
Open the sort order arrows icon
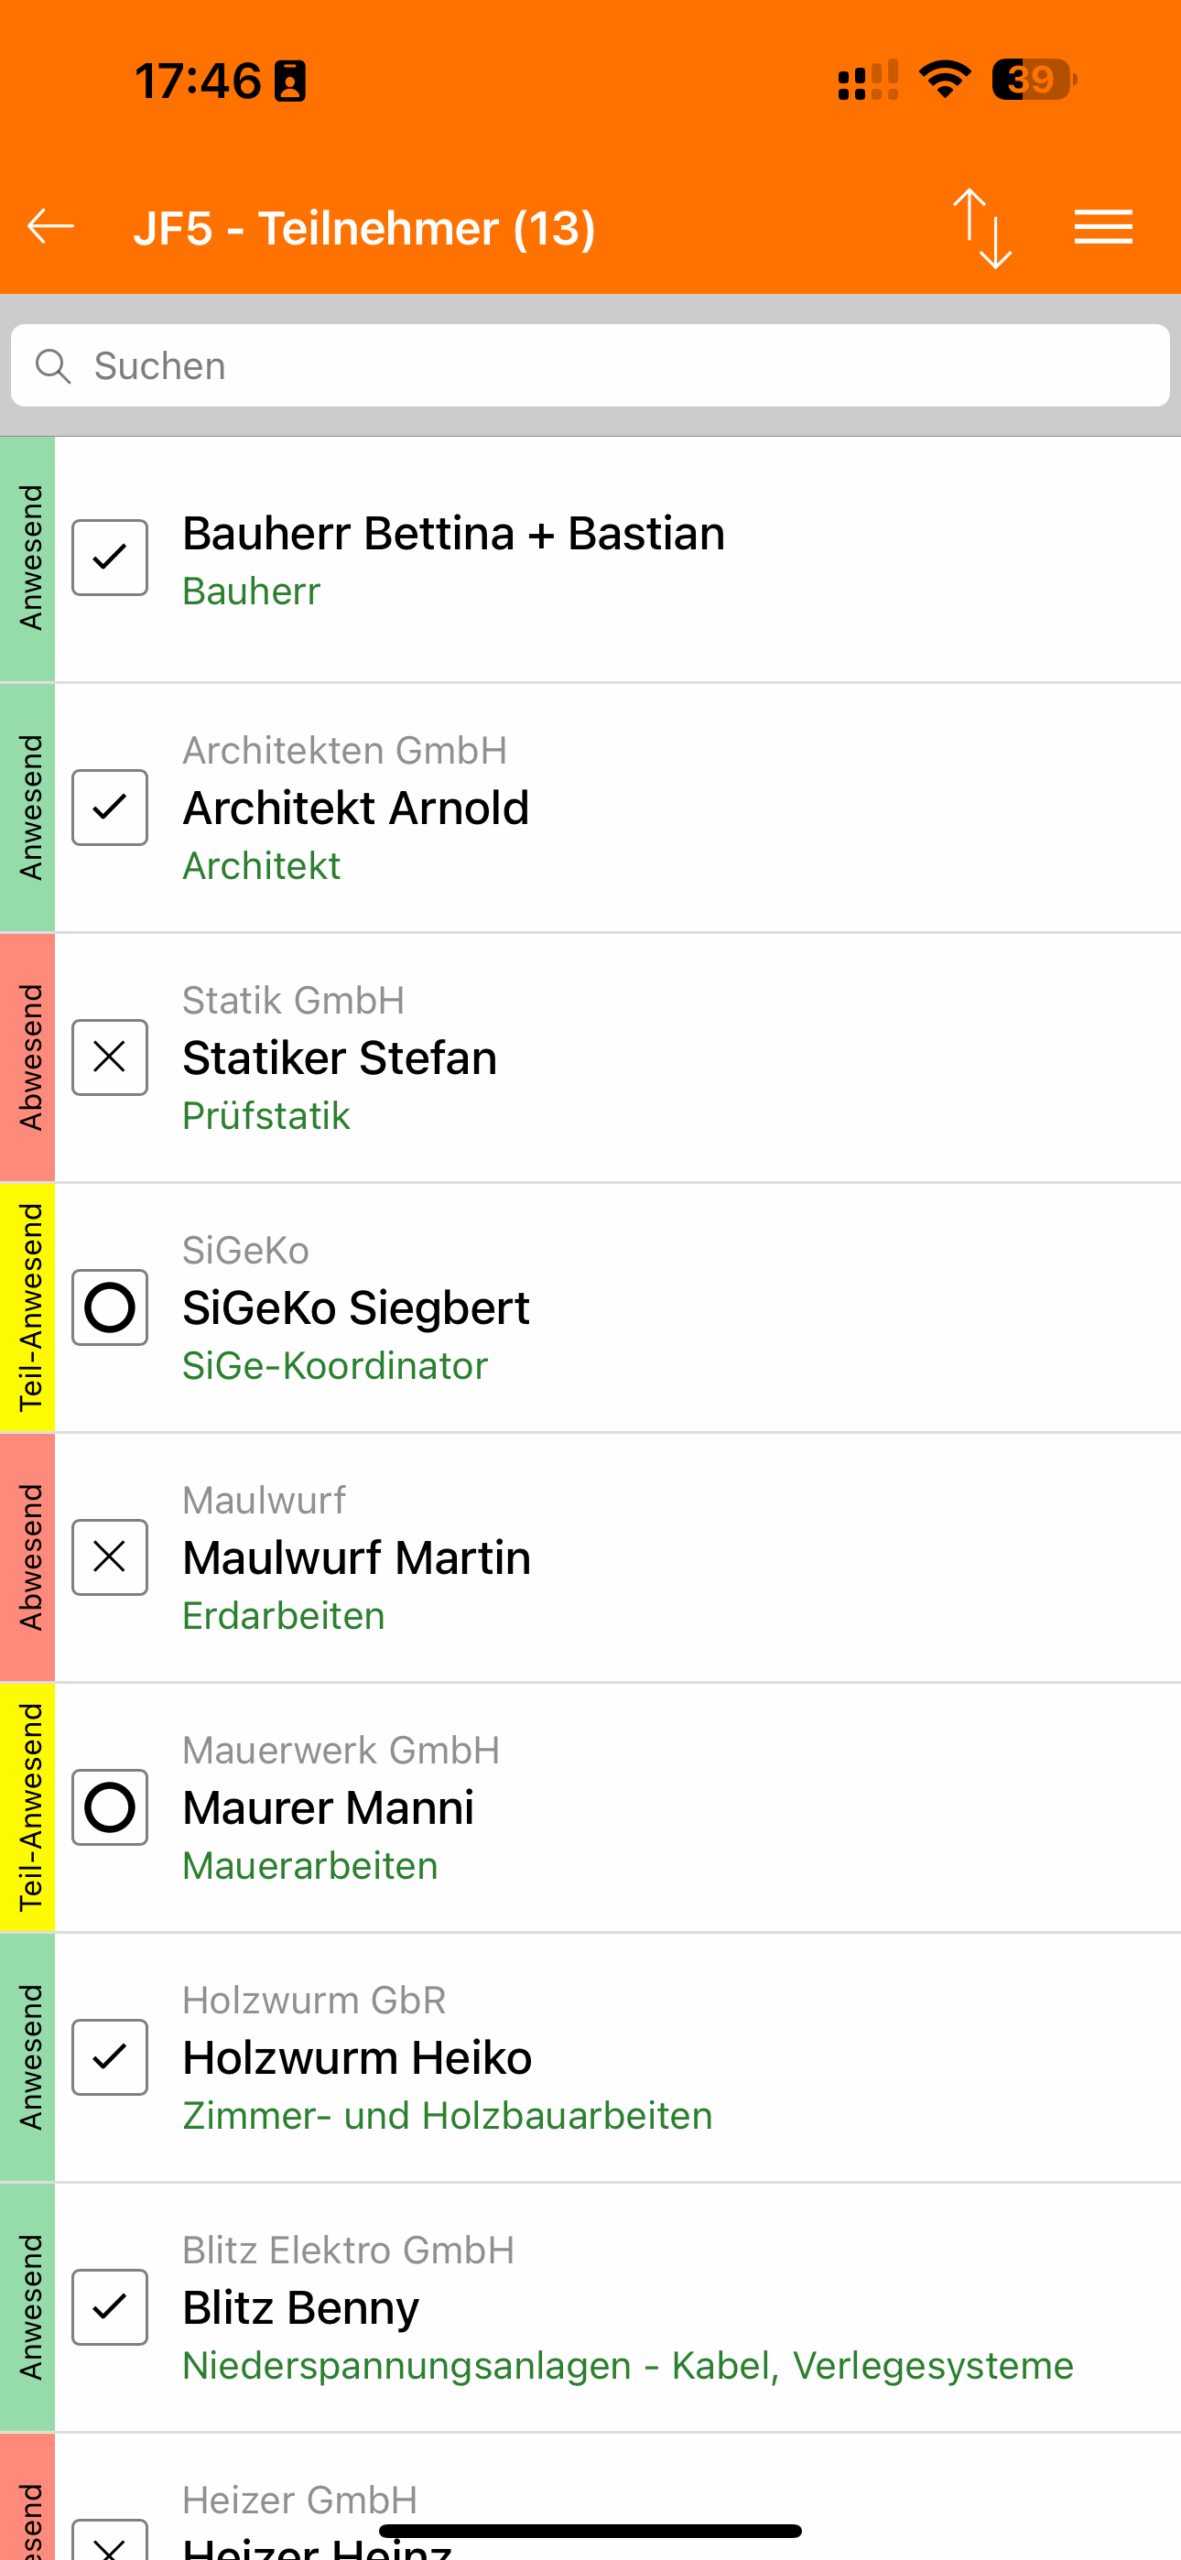pyautogui.click(x=982, y=228)
